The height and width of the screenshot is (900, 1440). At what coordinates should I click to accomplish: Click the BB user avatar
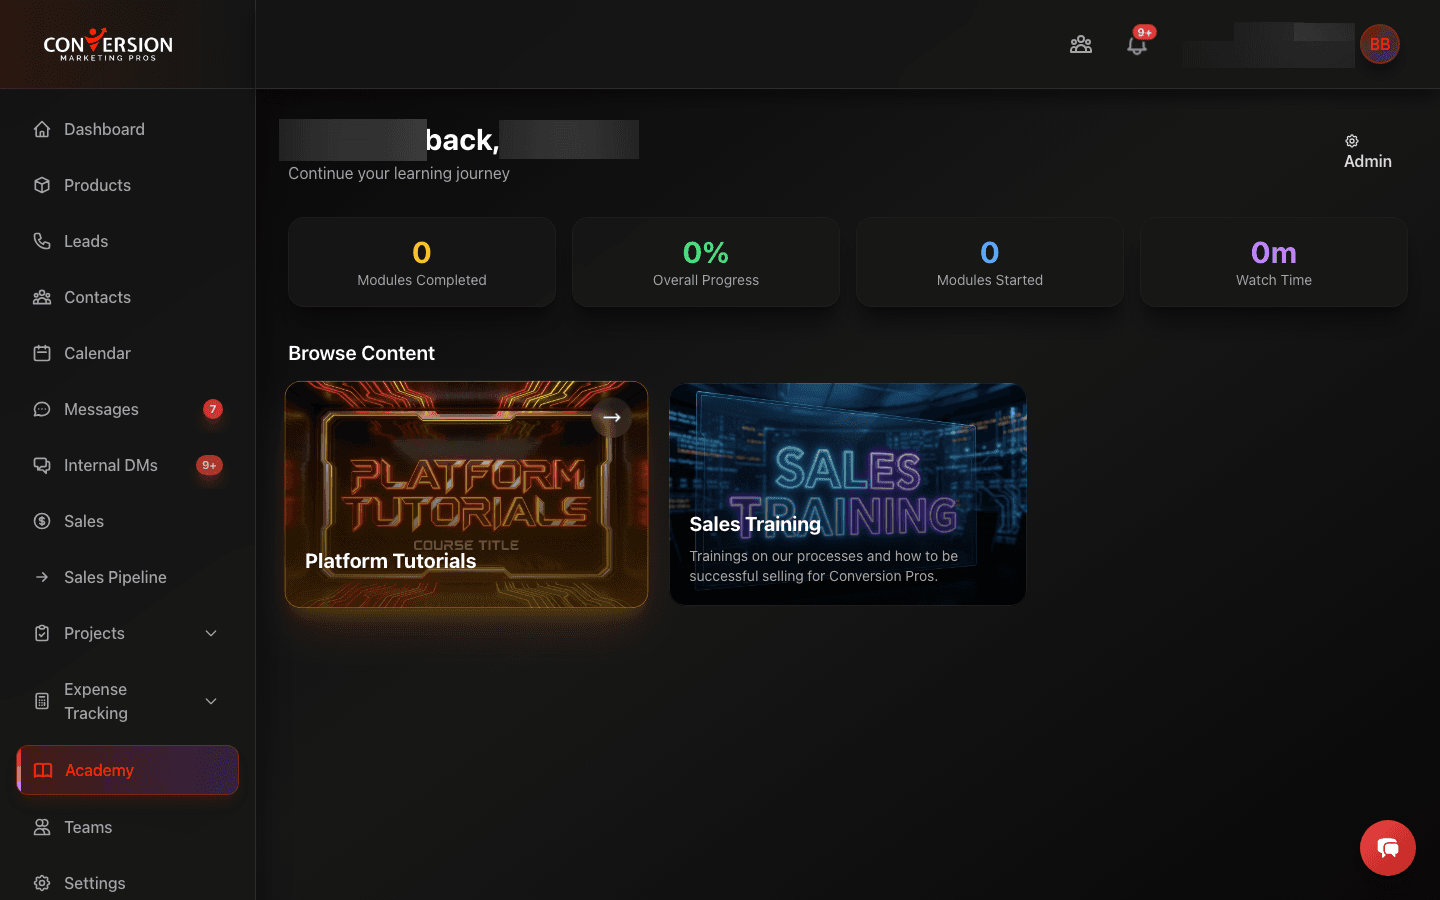click(x=1379, y=44)
